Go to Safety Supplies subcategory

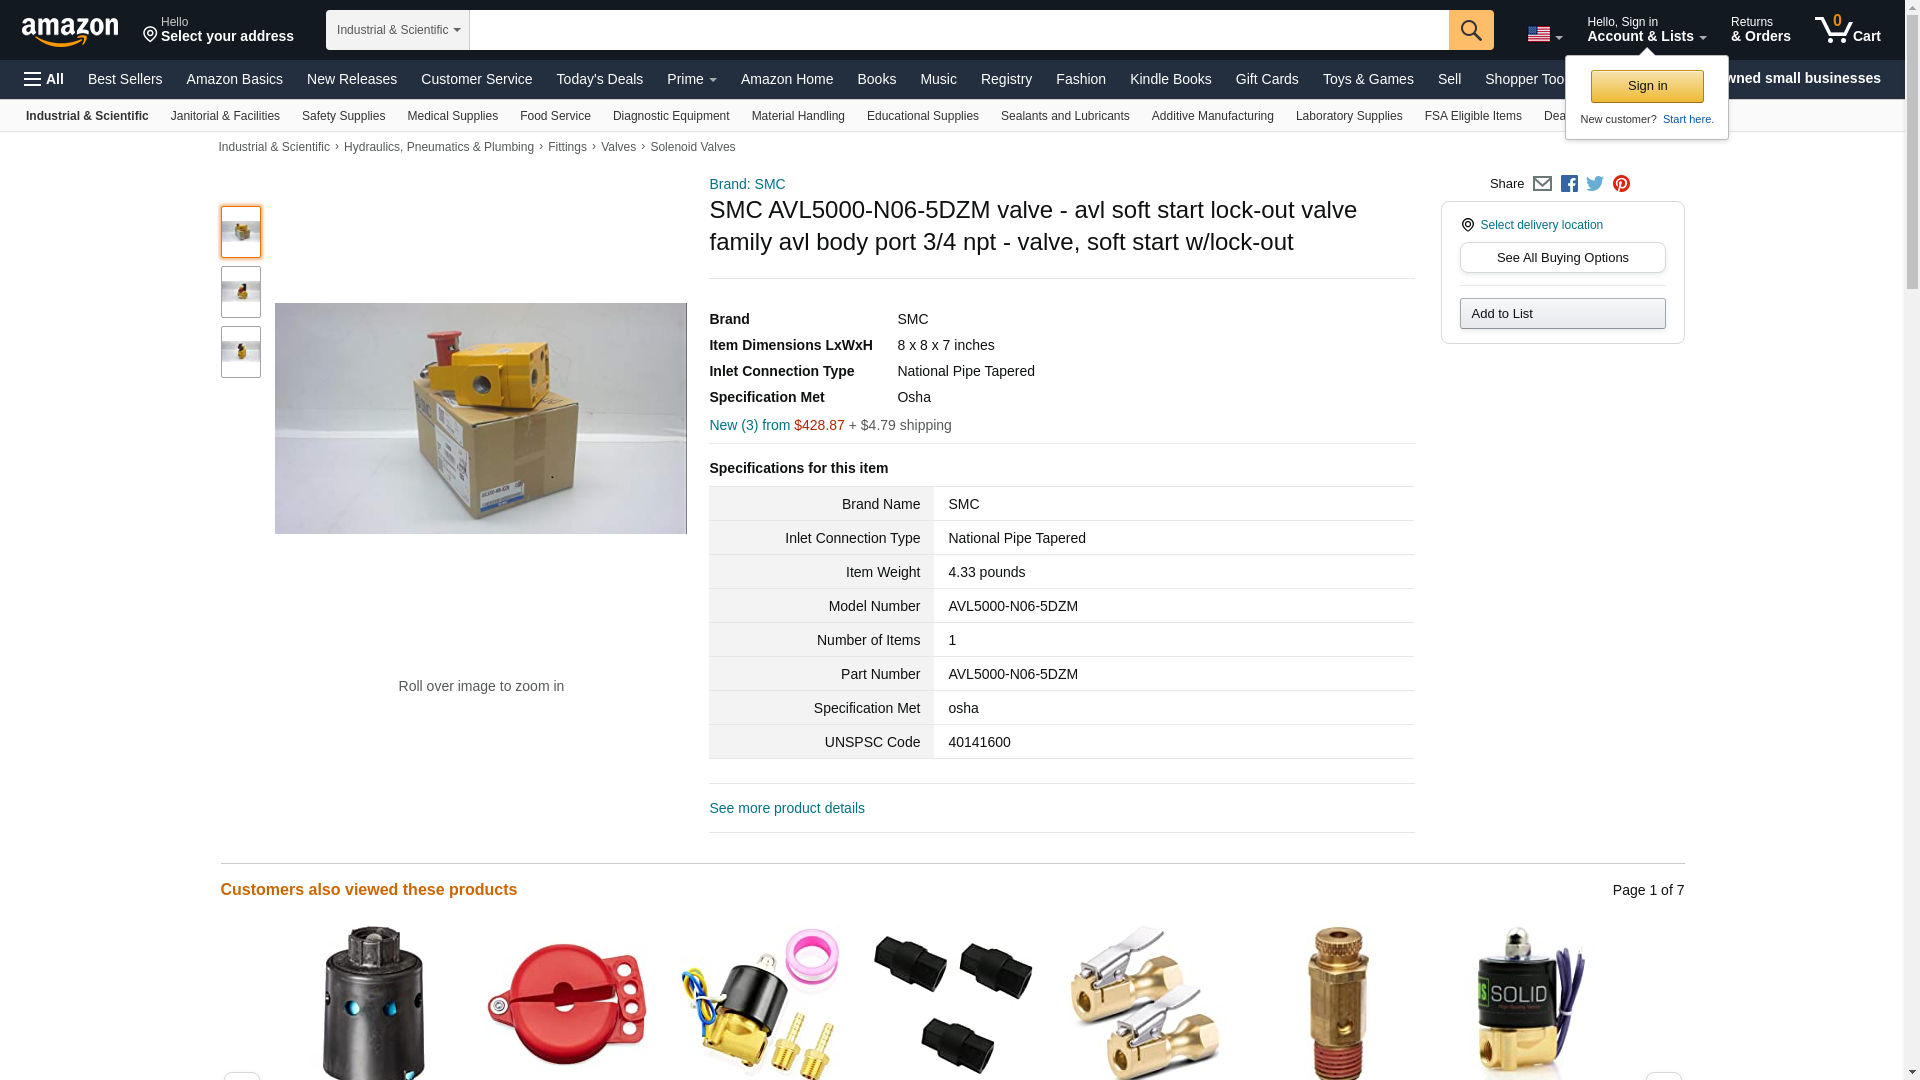coord(343,116)
